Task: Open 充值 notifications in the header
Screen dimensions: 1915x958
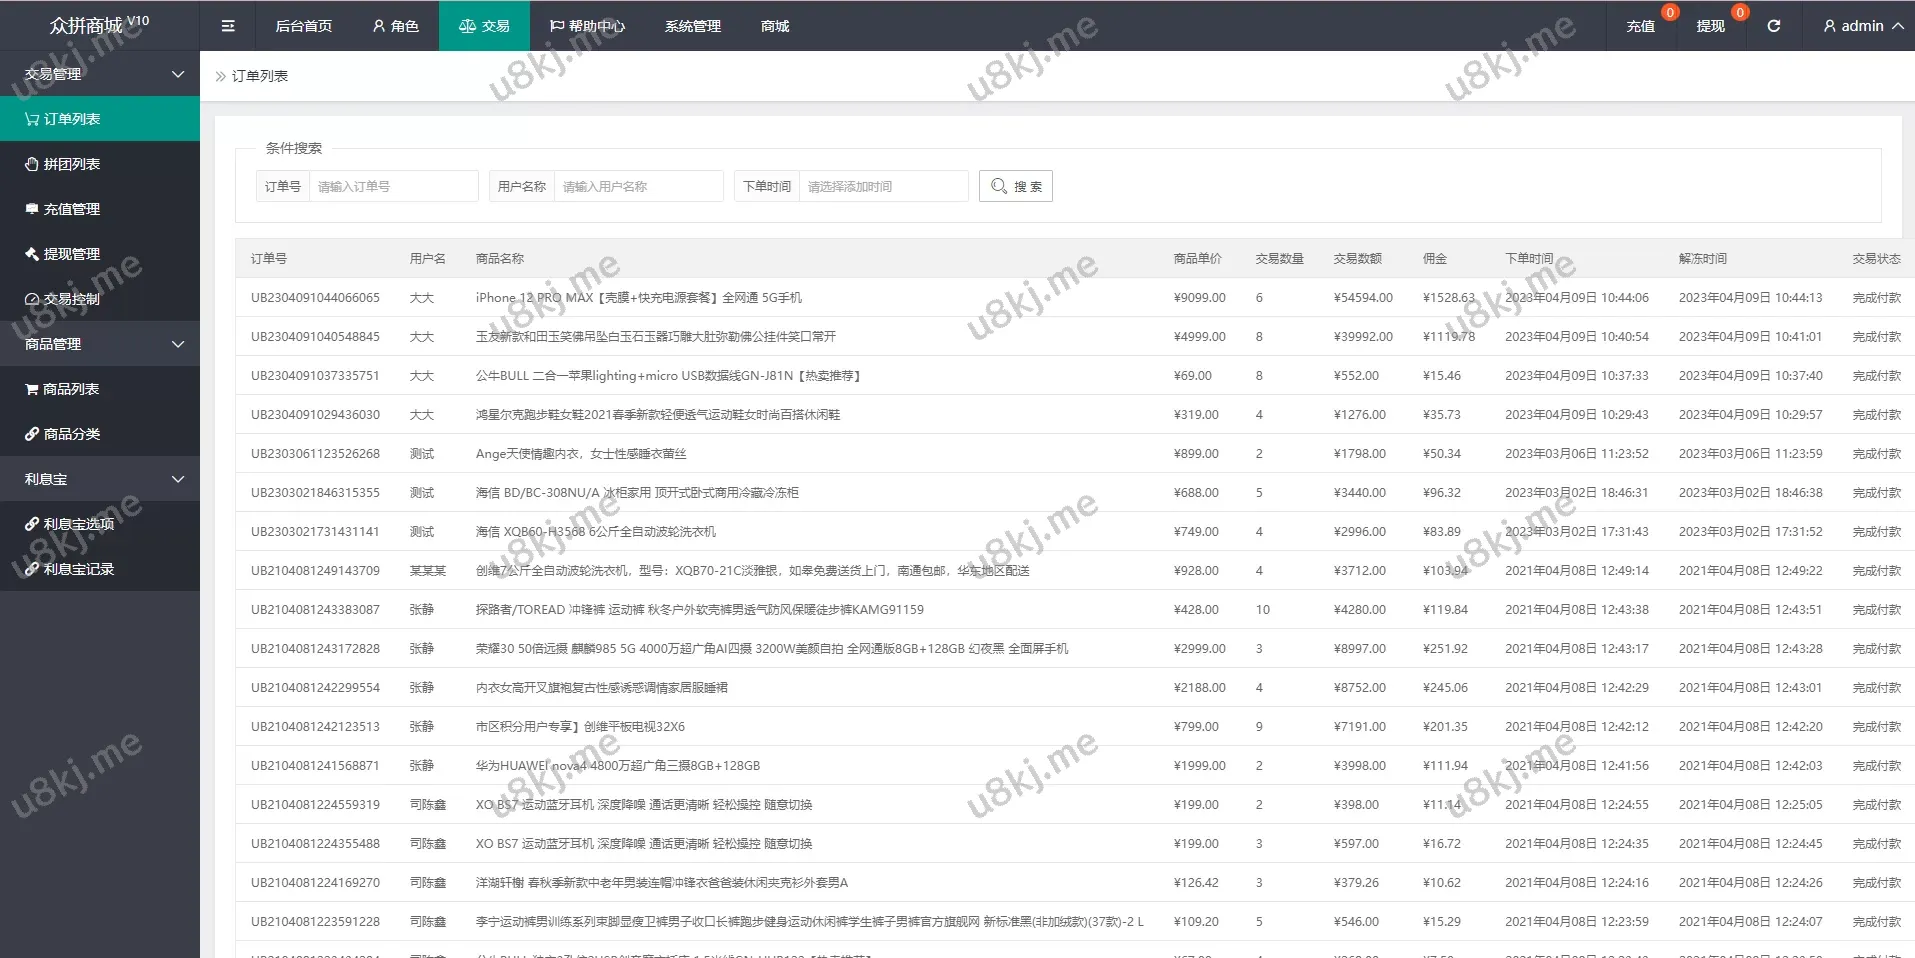Action: (1640, 26)
